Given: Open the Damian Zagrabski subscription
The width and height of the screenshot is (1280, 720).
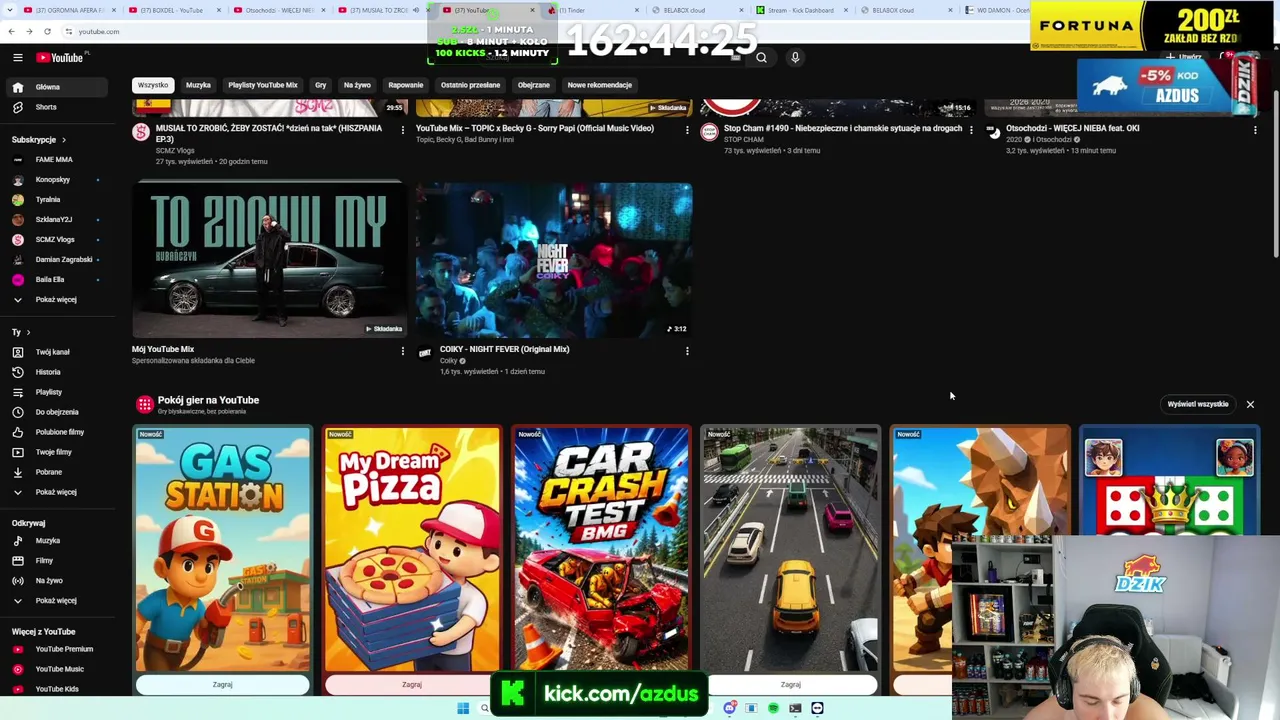Looking at the screenshot, I should (55, 260).
